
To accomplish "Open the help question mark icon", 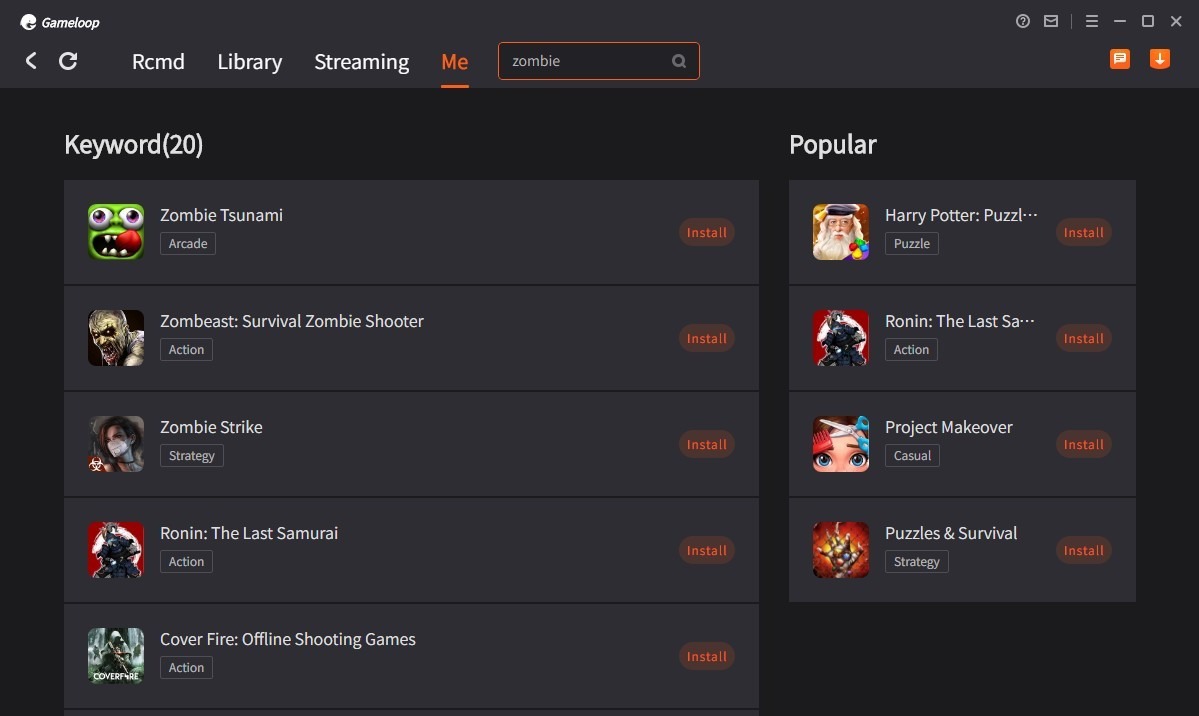I will [1022, 21].
